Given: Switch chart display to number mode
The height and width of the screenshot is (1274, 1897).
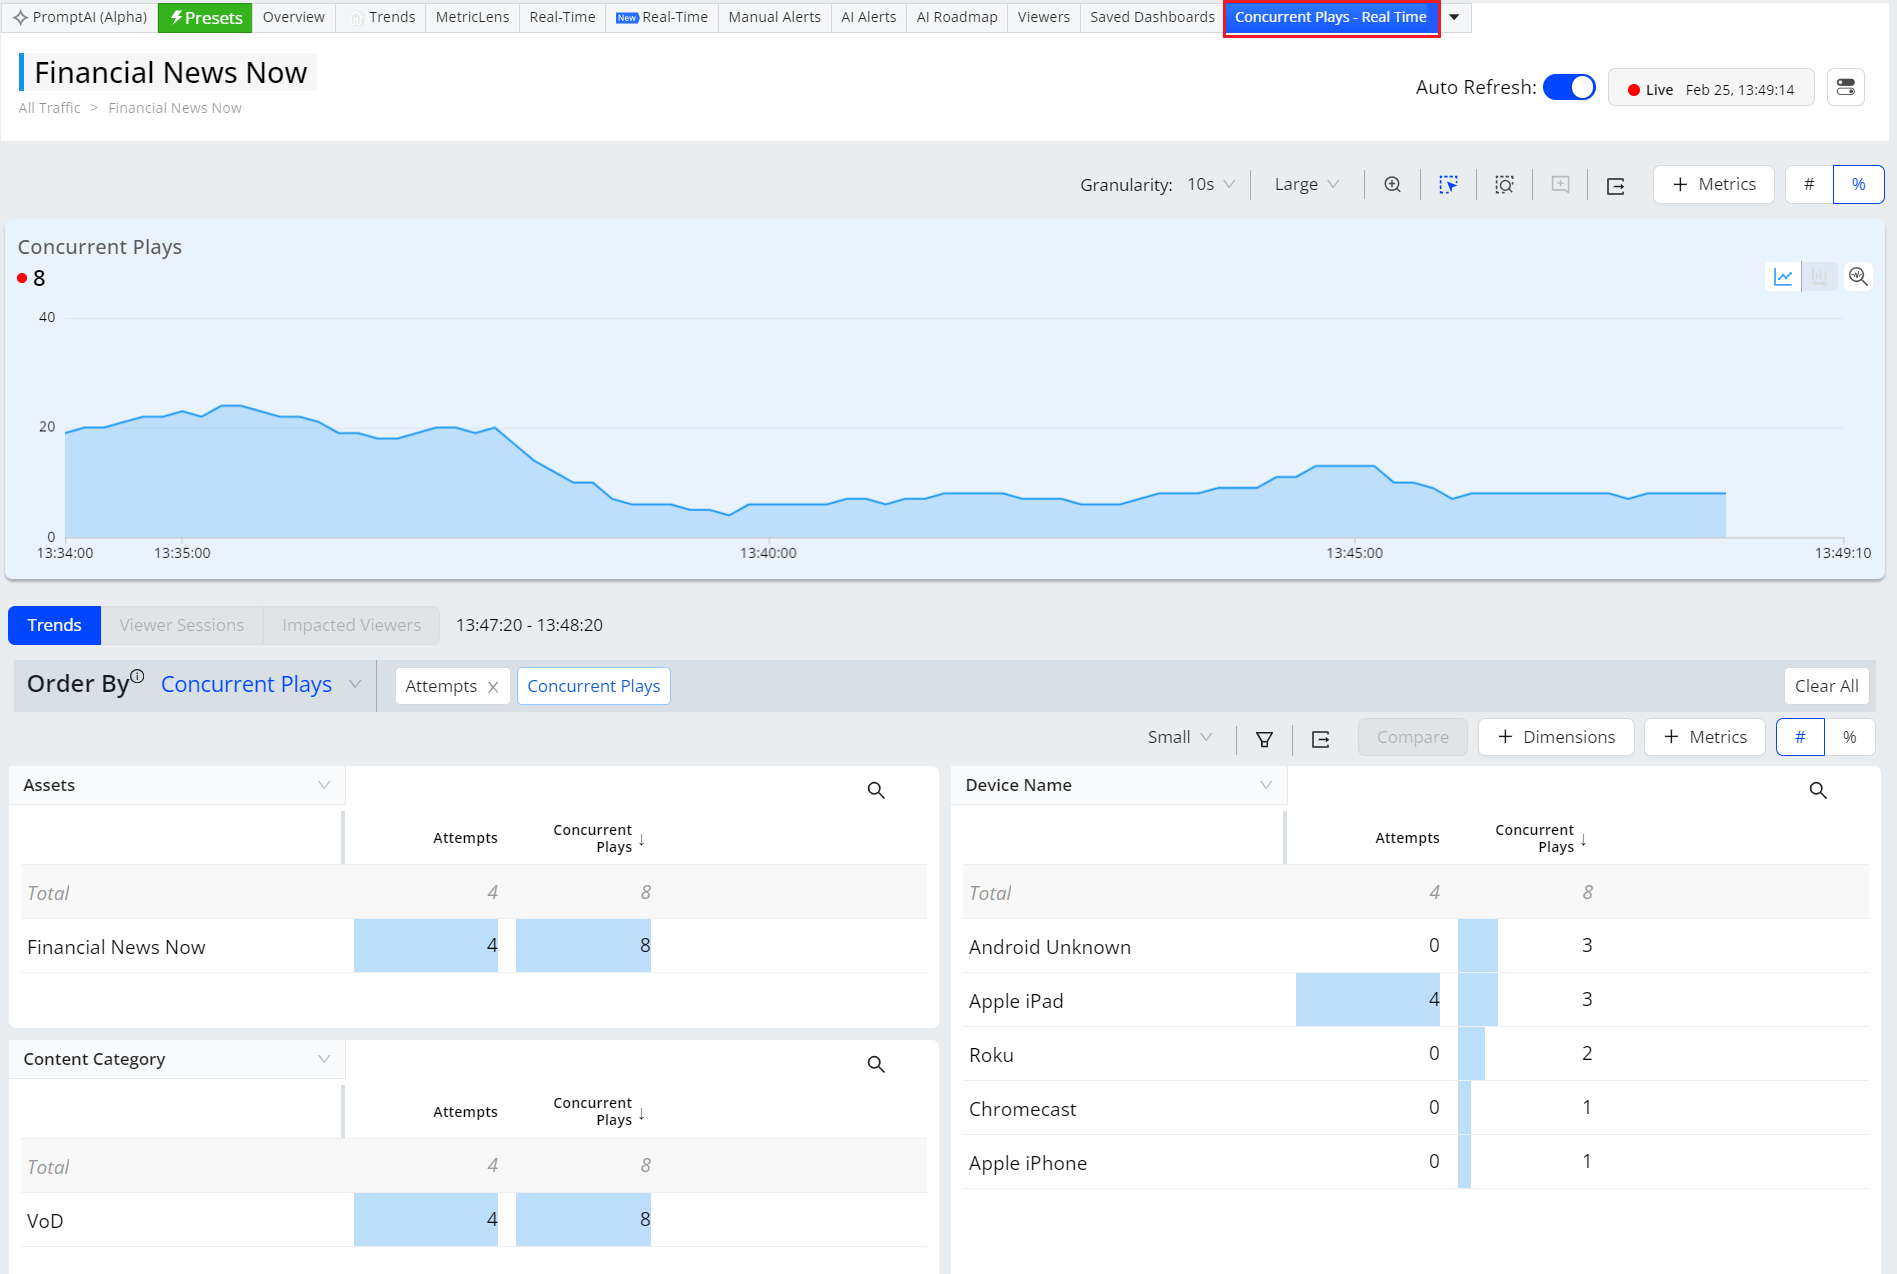Looking at the screenshot, I should [x=1810, y=185].
